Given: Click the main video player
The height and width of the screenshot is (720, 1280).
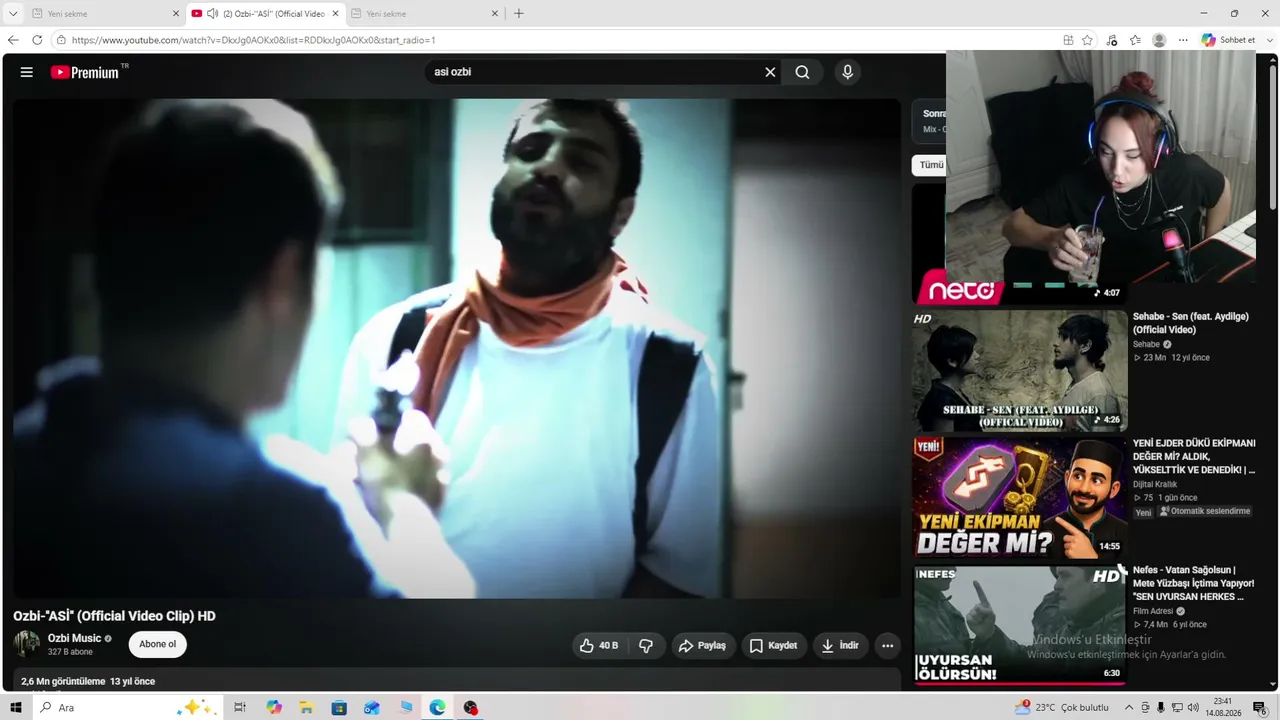Looking at the screenshot, I should 457,348.
